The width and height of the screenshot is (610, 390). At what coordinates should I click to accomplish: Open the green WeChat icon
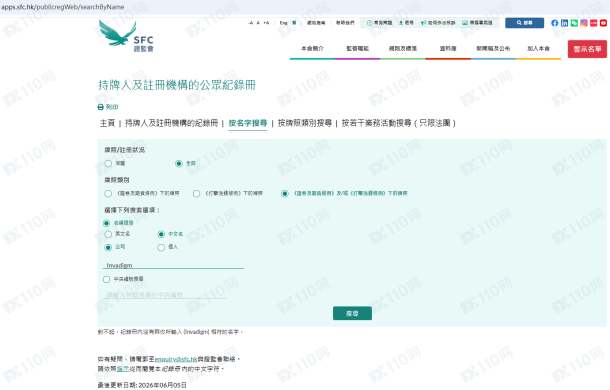point(574,23)
